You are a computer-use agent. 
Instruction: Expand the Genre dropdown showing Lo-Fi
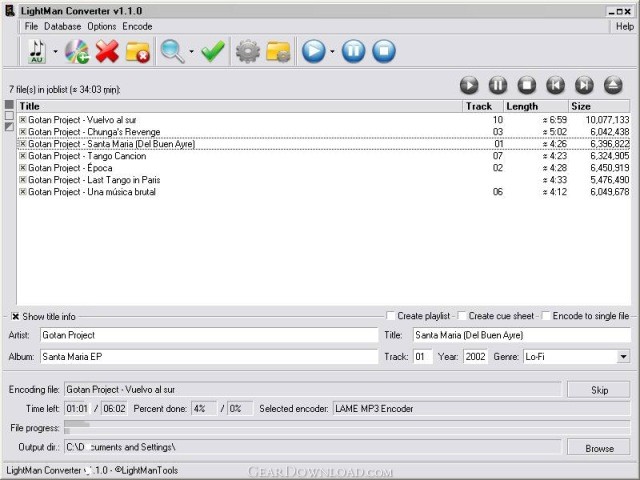click(623, 357)
